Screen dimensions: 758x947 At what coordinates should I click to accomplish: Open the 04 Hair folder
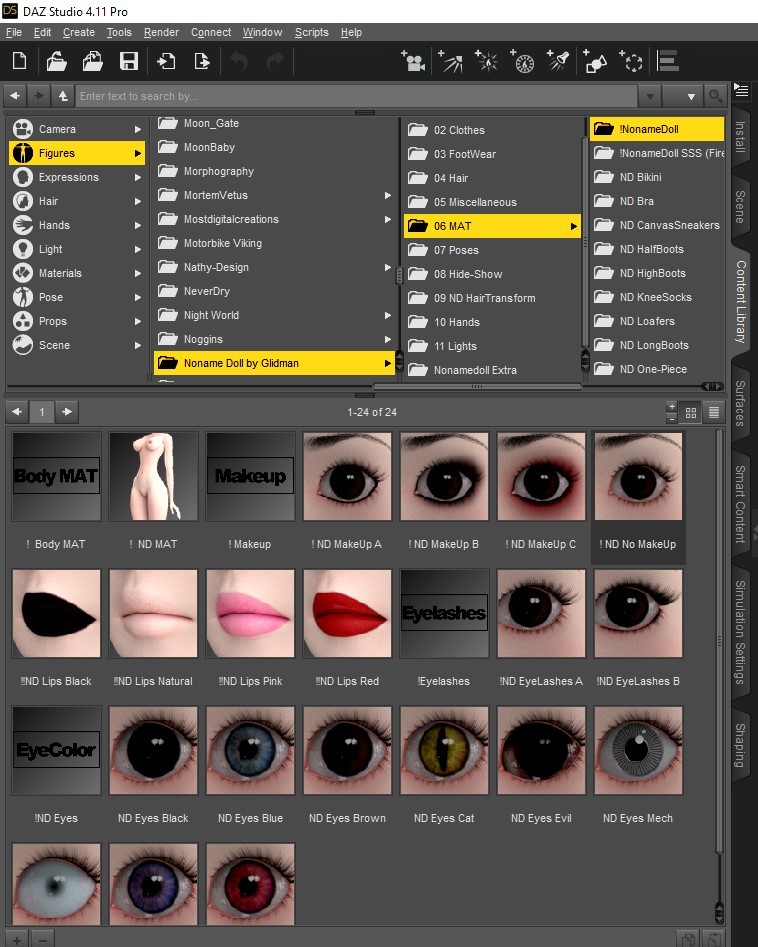point(492,178)
